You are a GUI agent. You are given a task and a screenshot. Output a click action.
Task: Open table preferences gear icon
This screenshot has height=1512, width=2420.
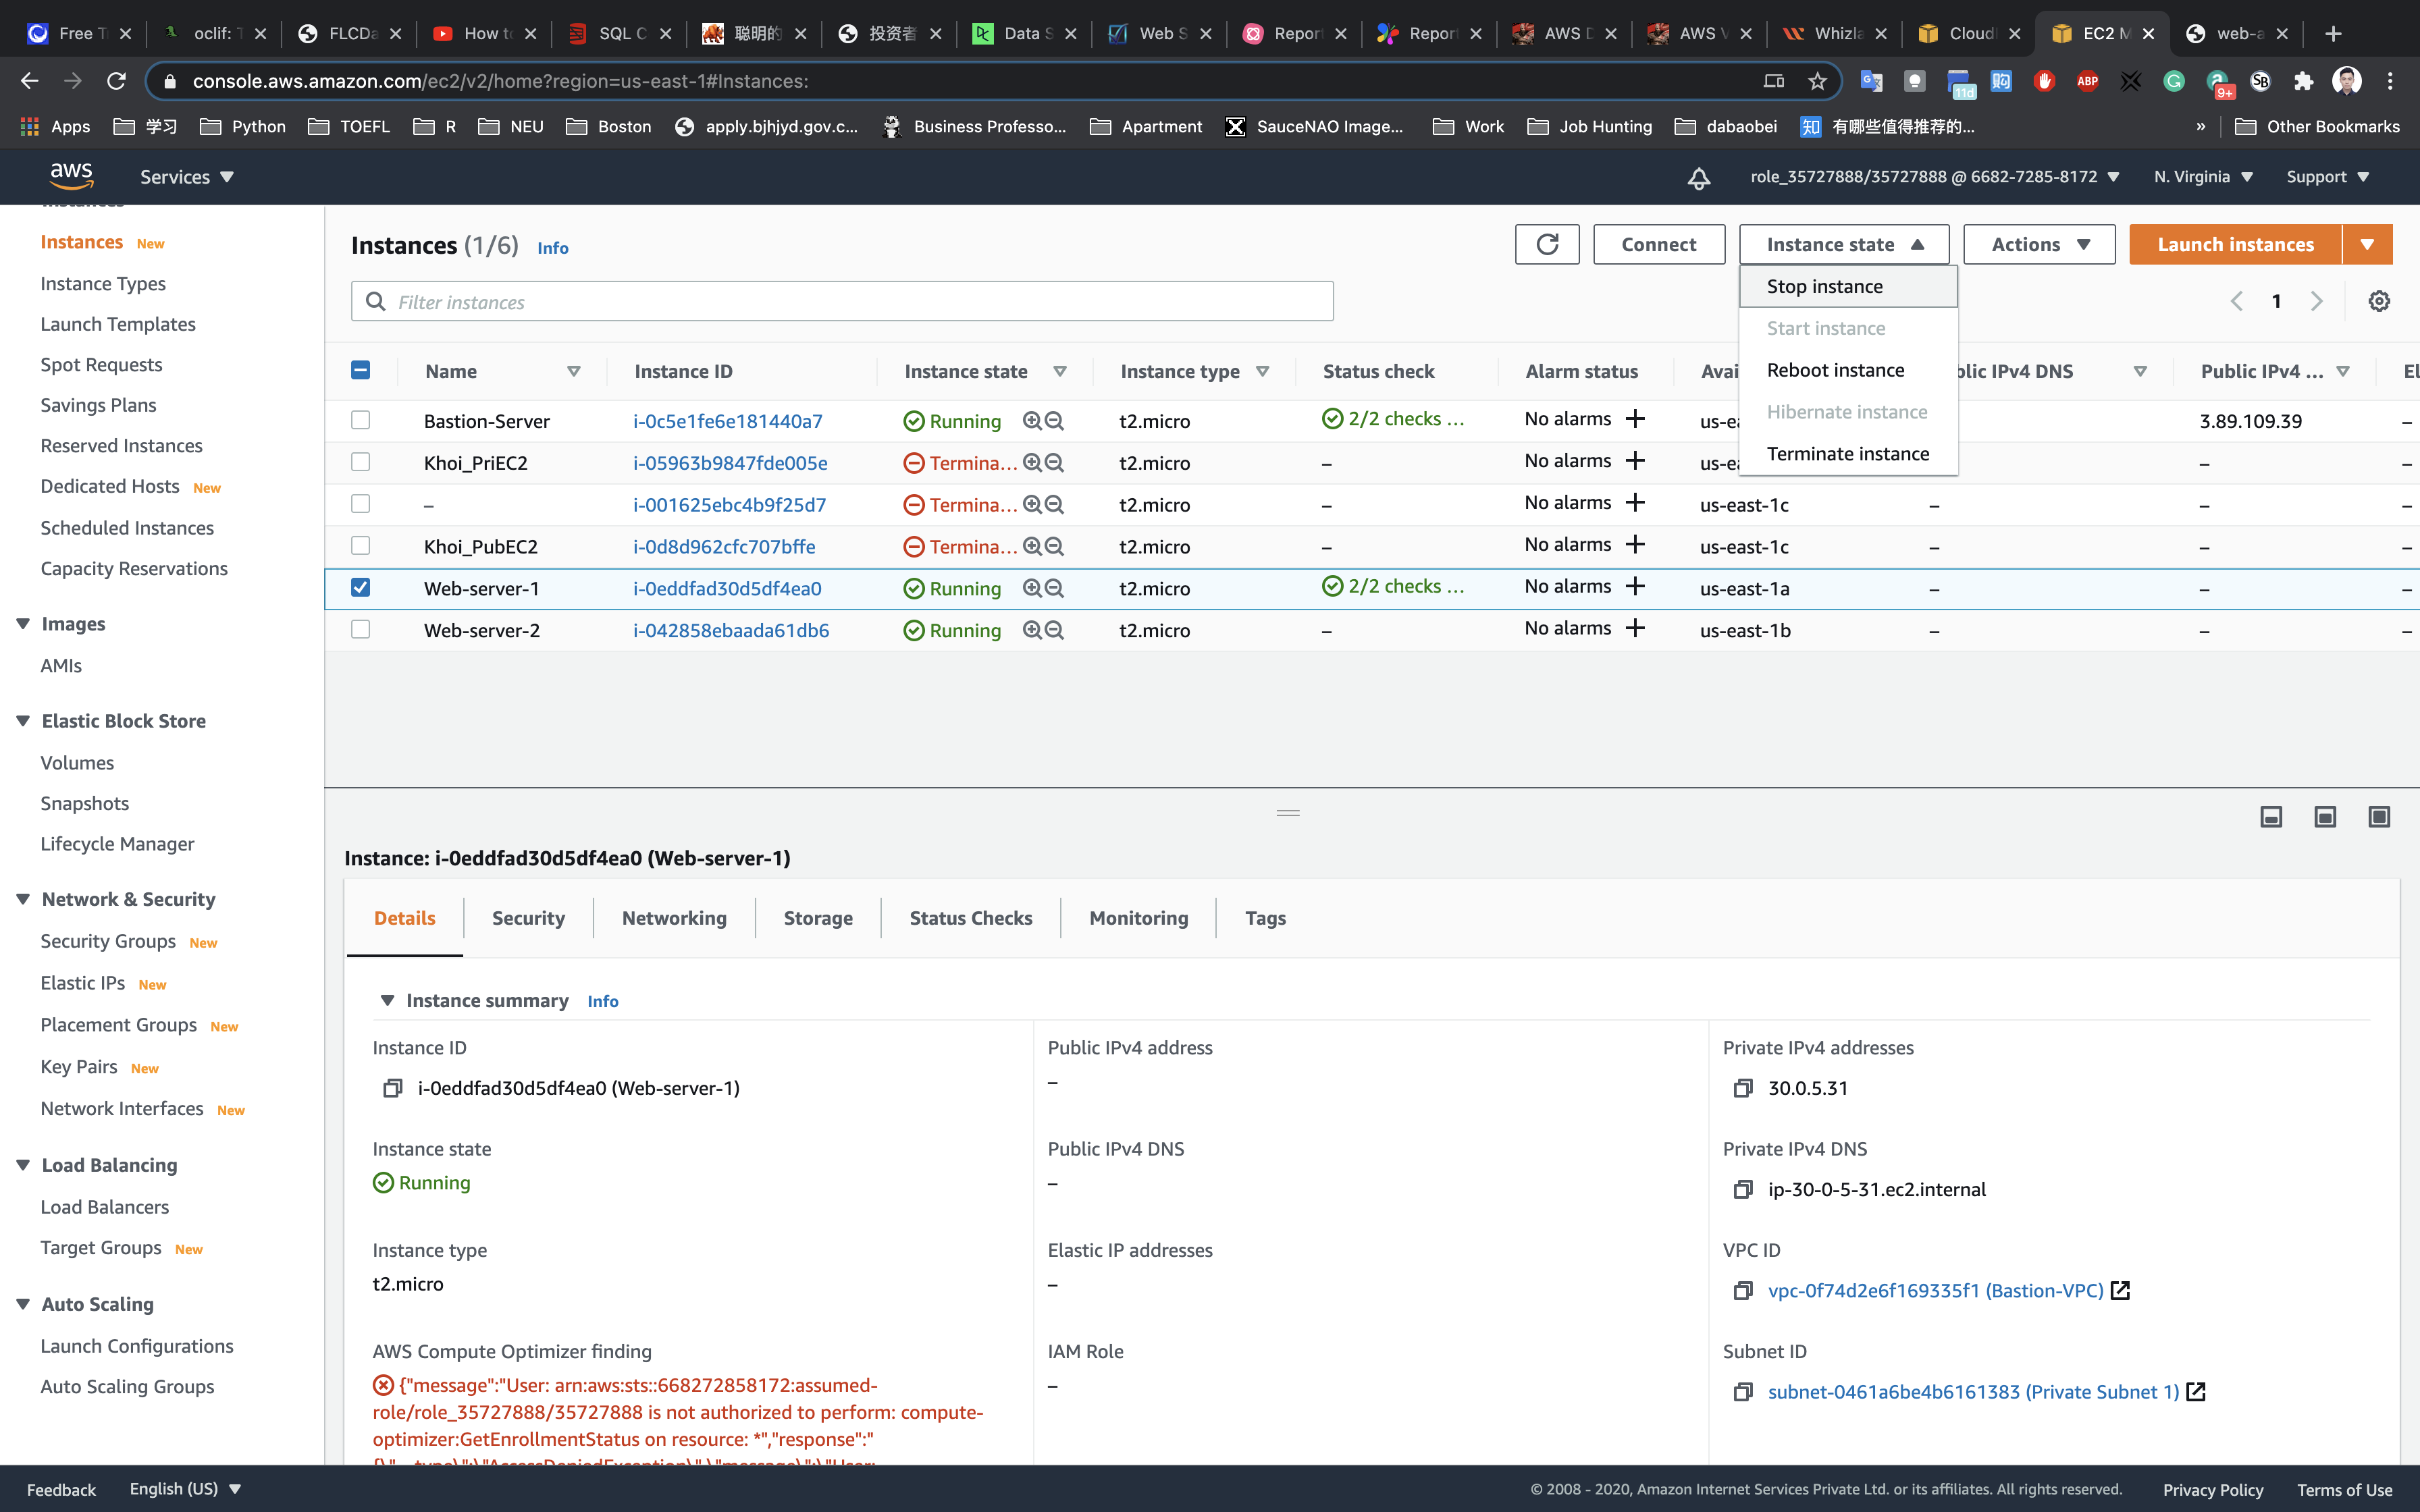[x=2379, y=301]
